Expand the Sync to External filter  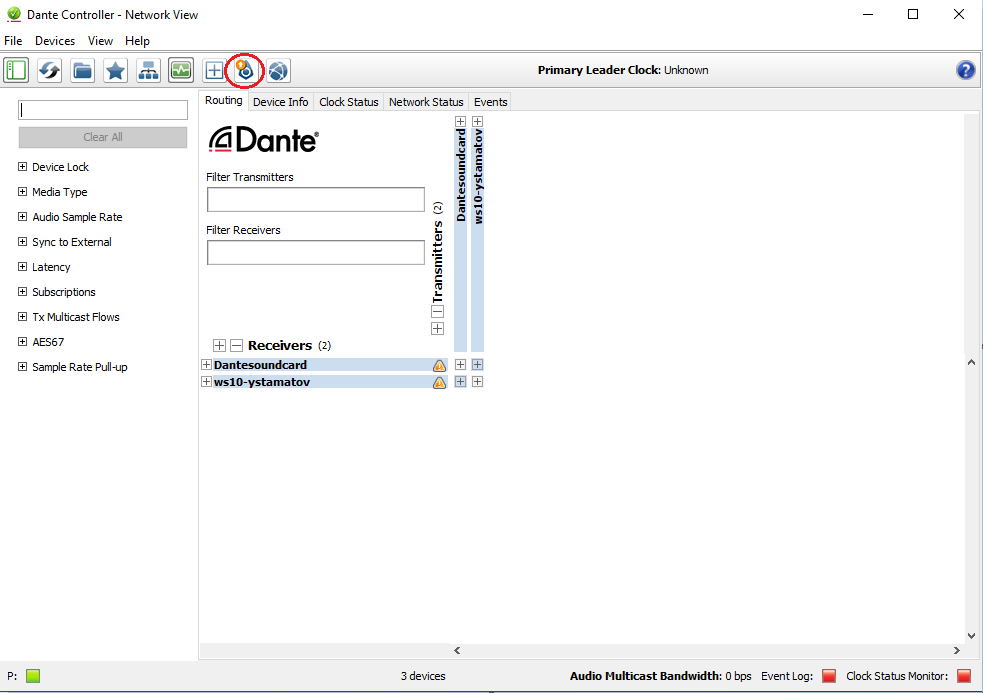pos(23,242)
